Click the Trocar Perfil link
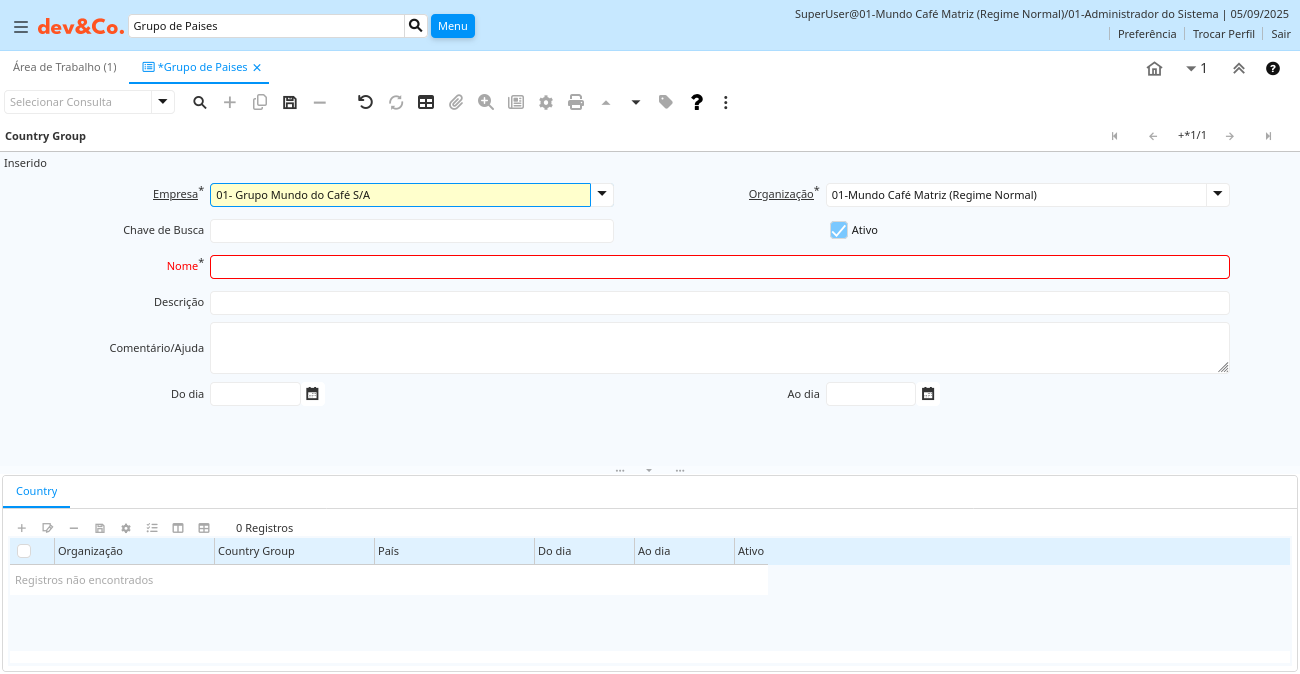1300x674 pixels. tap(1223, 34)
